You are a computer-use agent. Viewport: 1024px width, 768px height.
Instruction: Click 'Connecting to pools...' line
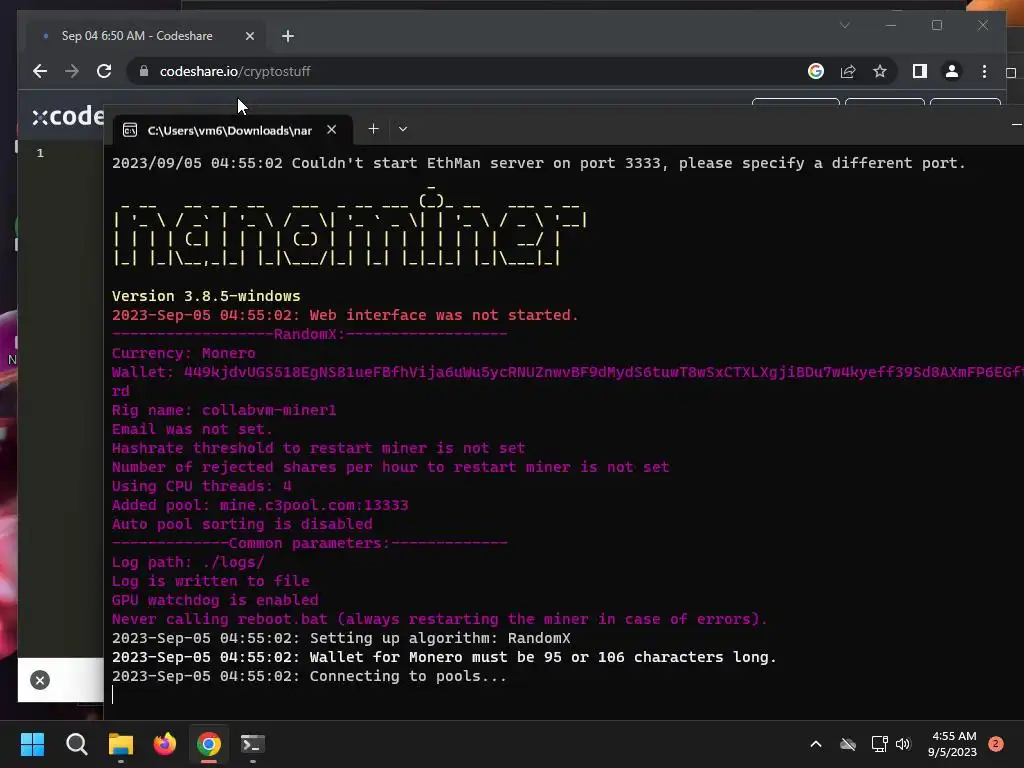click(x=309, y=676)
